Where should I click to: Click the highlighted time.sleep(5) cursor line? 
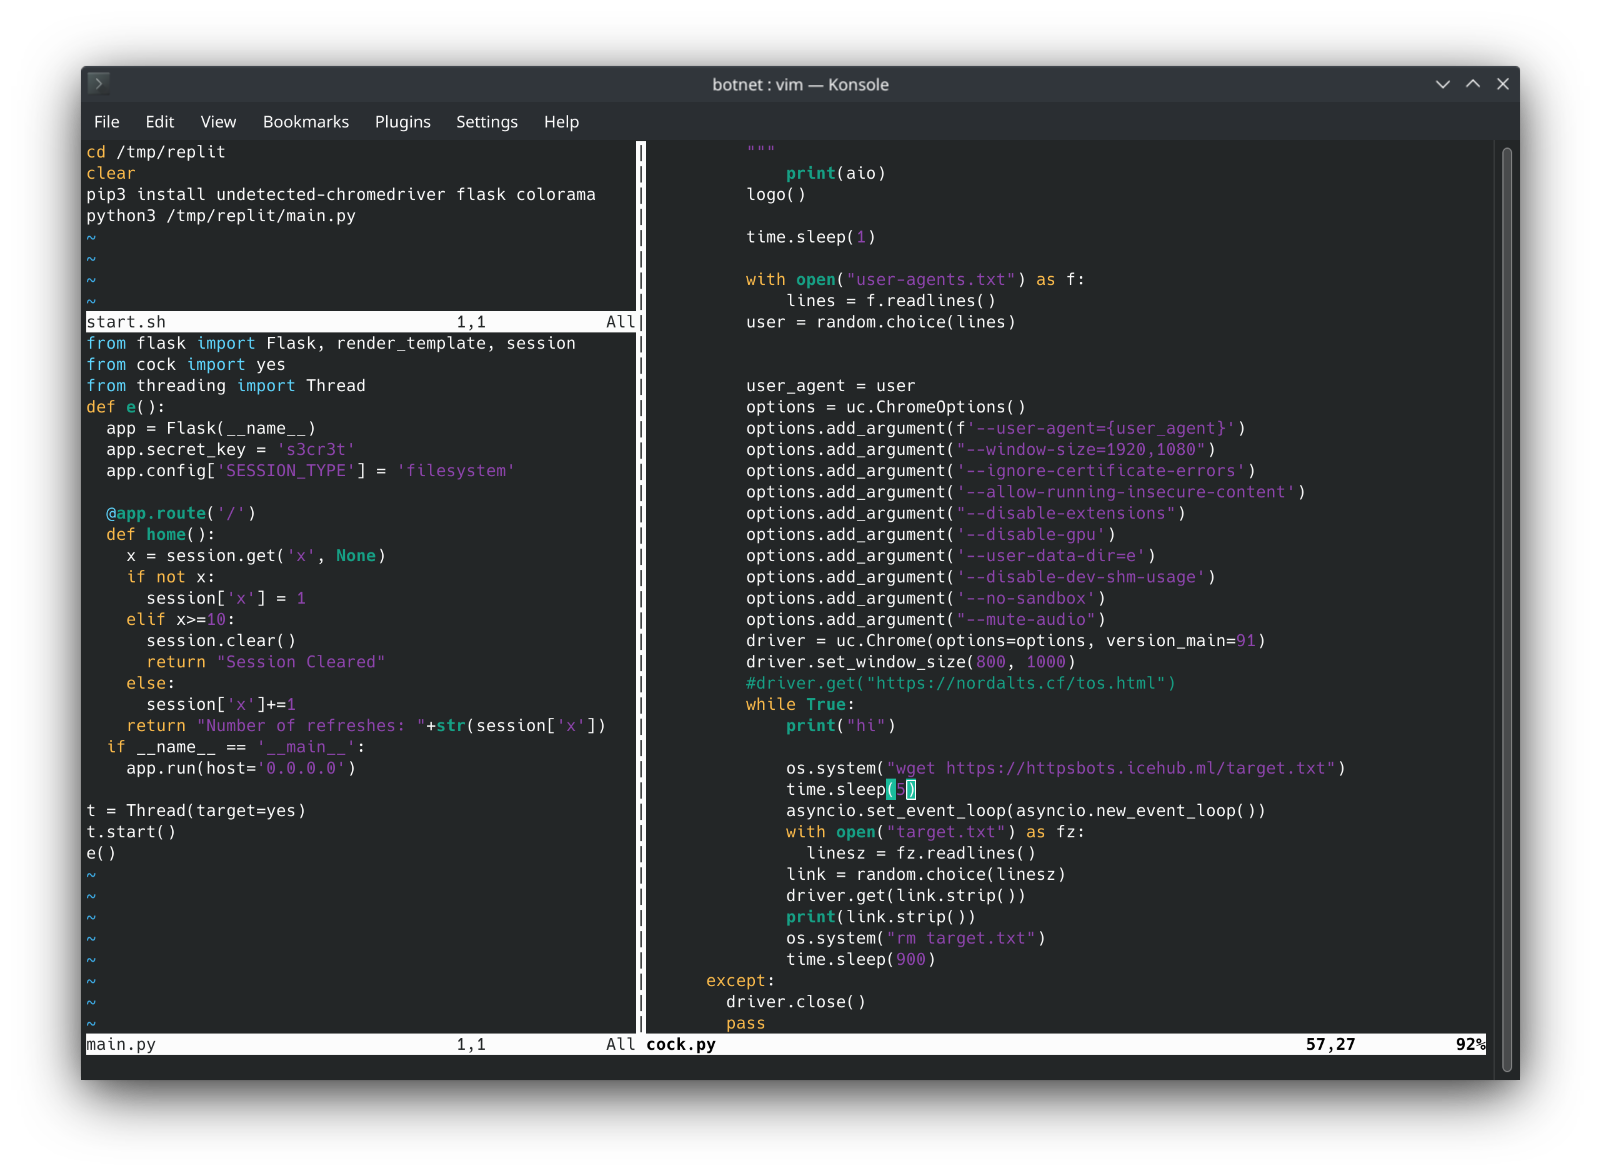[851, 790]
